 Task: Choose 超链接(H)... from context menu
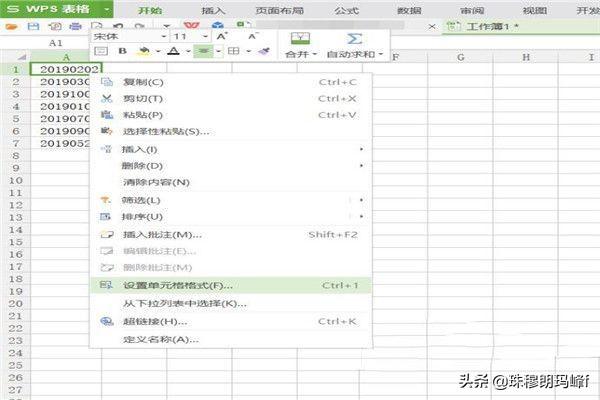click(231, 322)
